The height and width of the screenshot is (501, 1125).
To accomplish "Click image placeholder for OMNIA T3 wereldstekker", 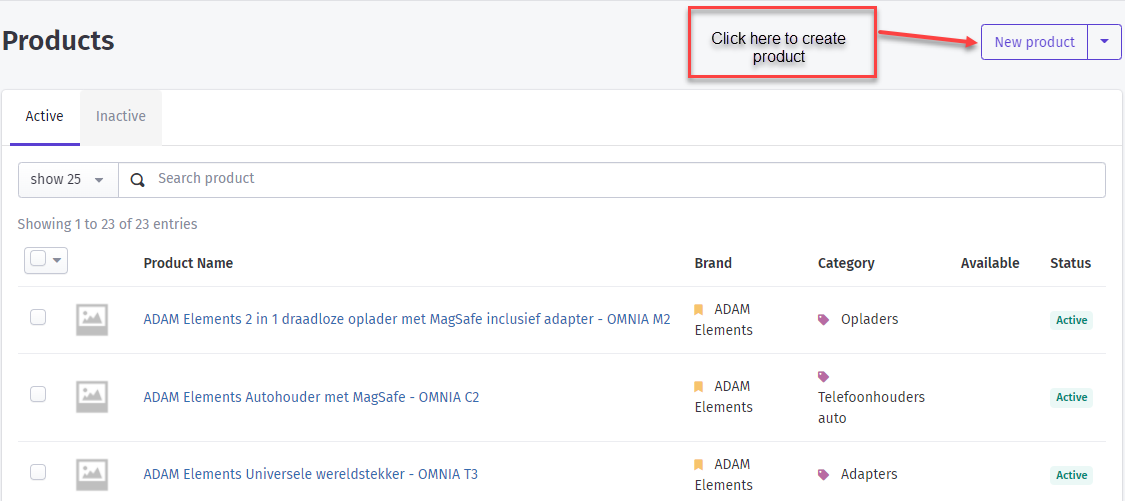I will [x=92, y=474].
